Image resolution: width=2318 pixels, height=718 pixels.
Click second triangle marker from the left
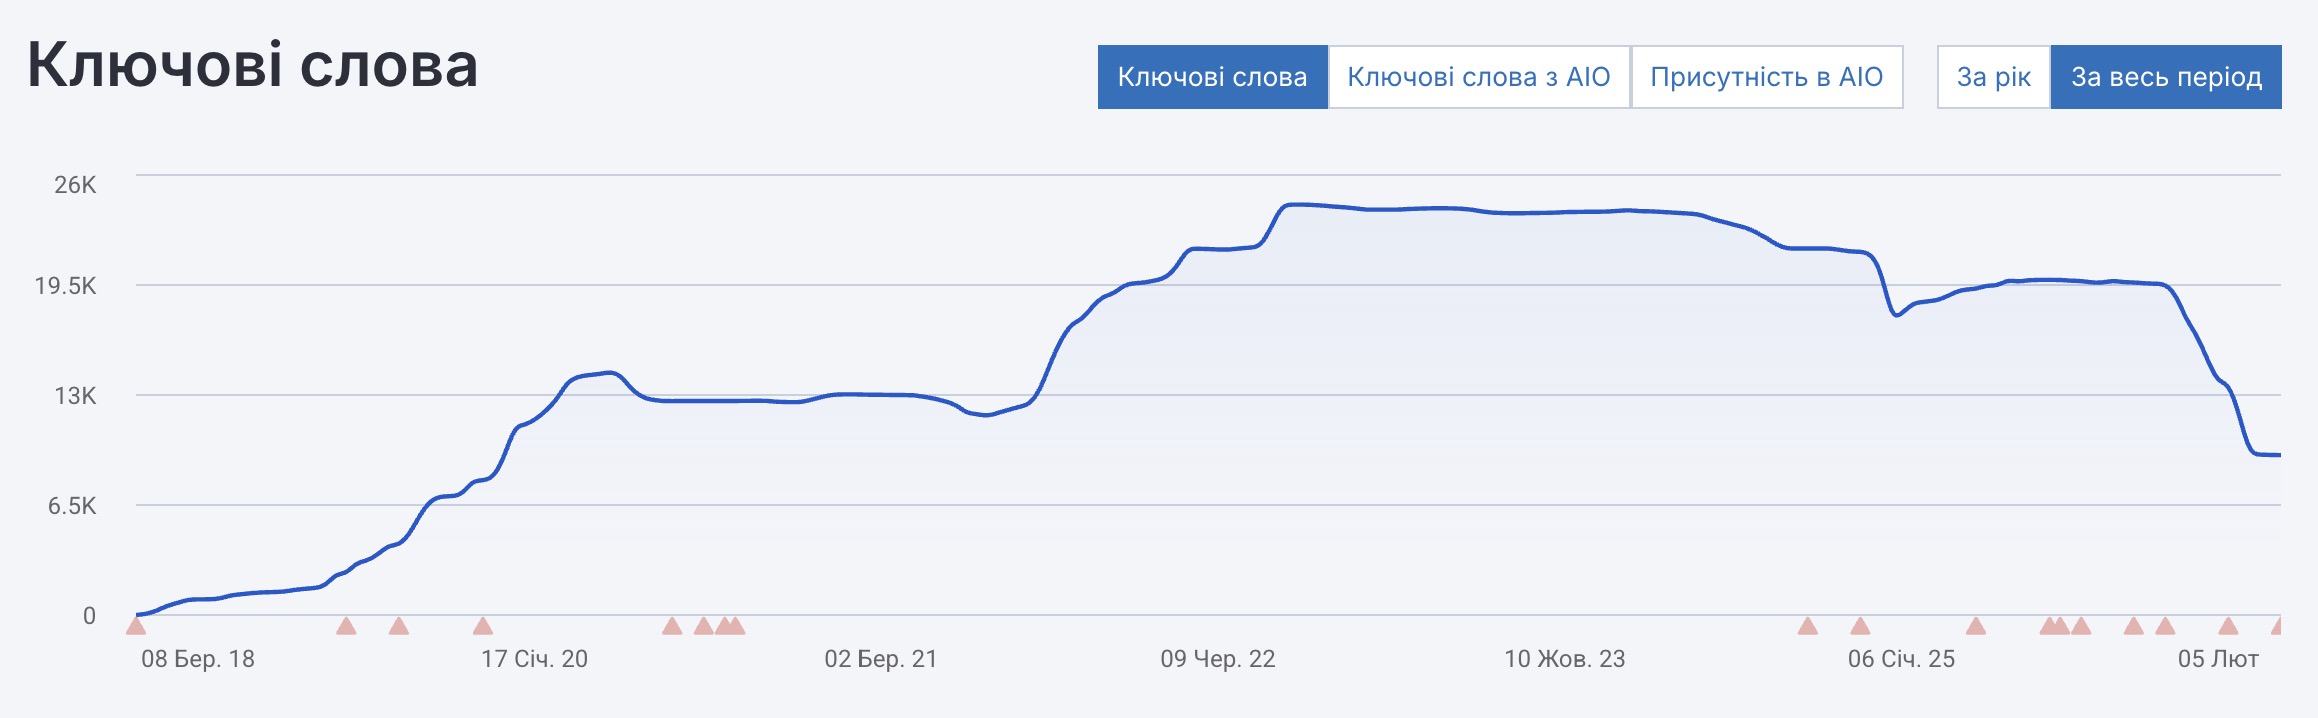pos(346,627)
